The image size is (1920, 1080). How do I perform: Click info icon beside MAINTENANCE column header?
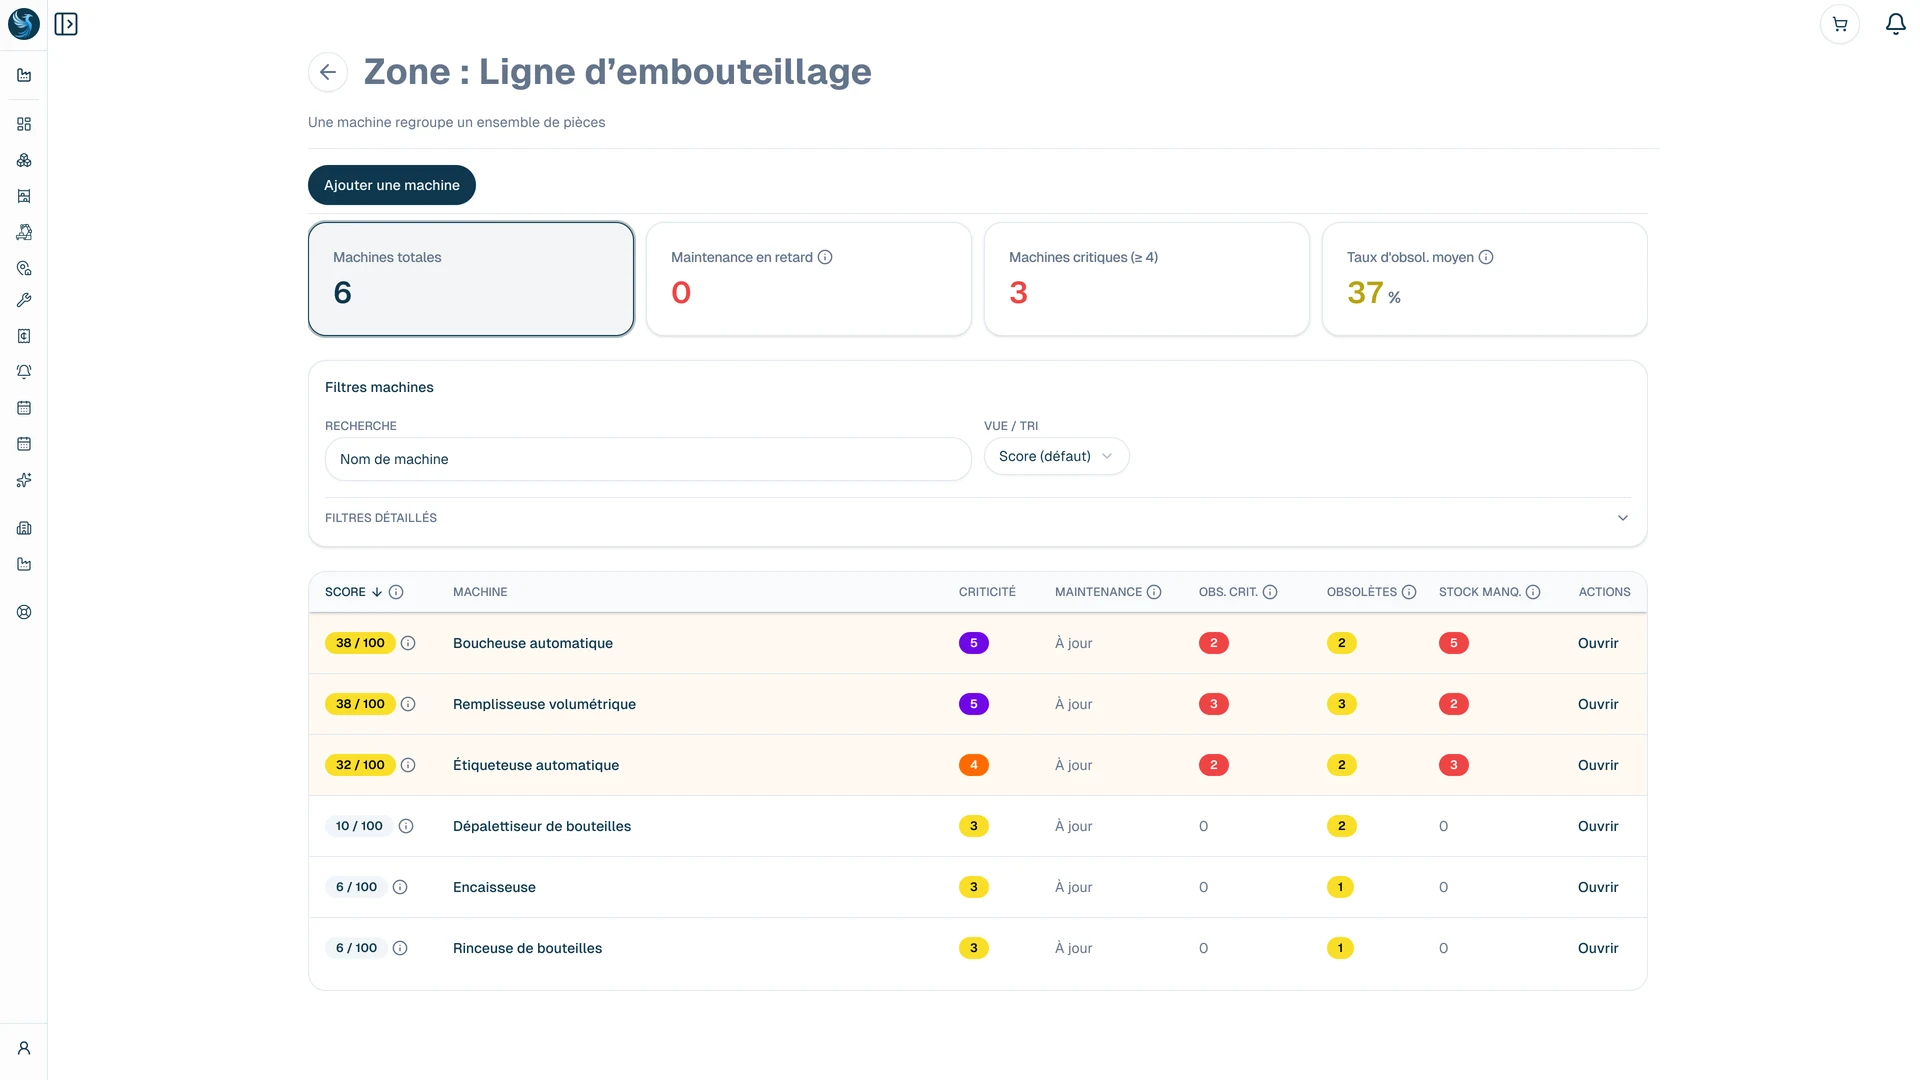click(1154, 592)
